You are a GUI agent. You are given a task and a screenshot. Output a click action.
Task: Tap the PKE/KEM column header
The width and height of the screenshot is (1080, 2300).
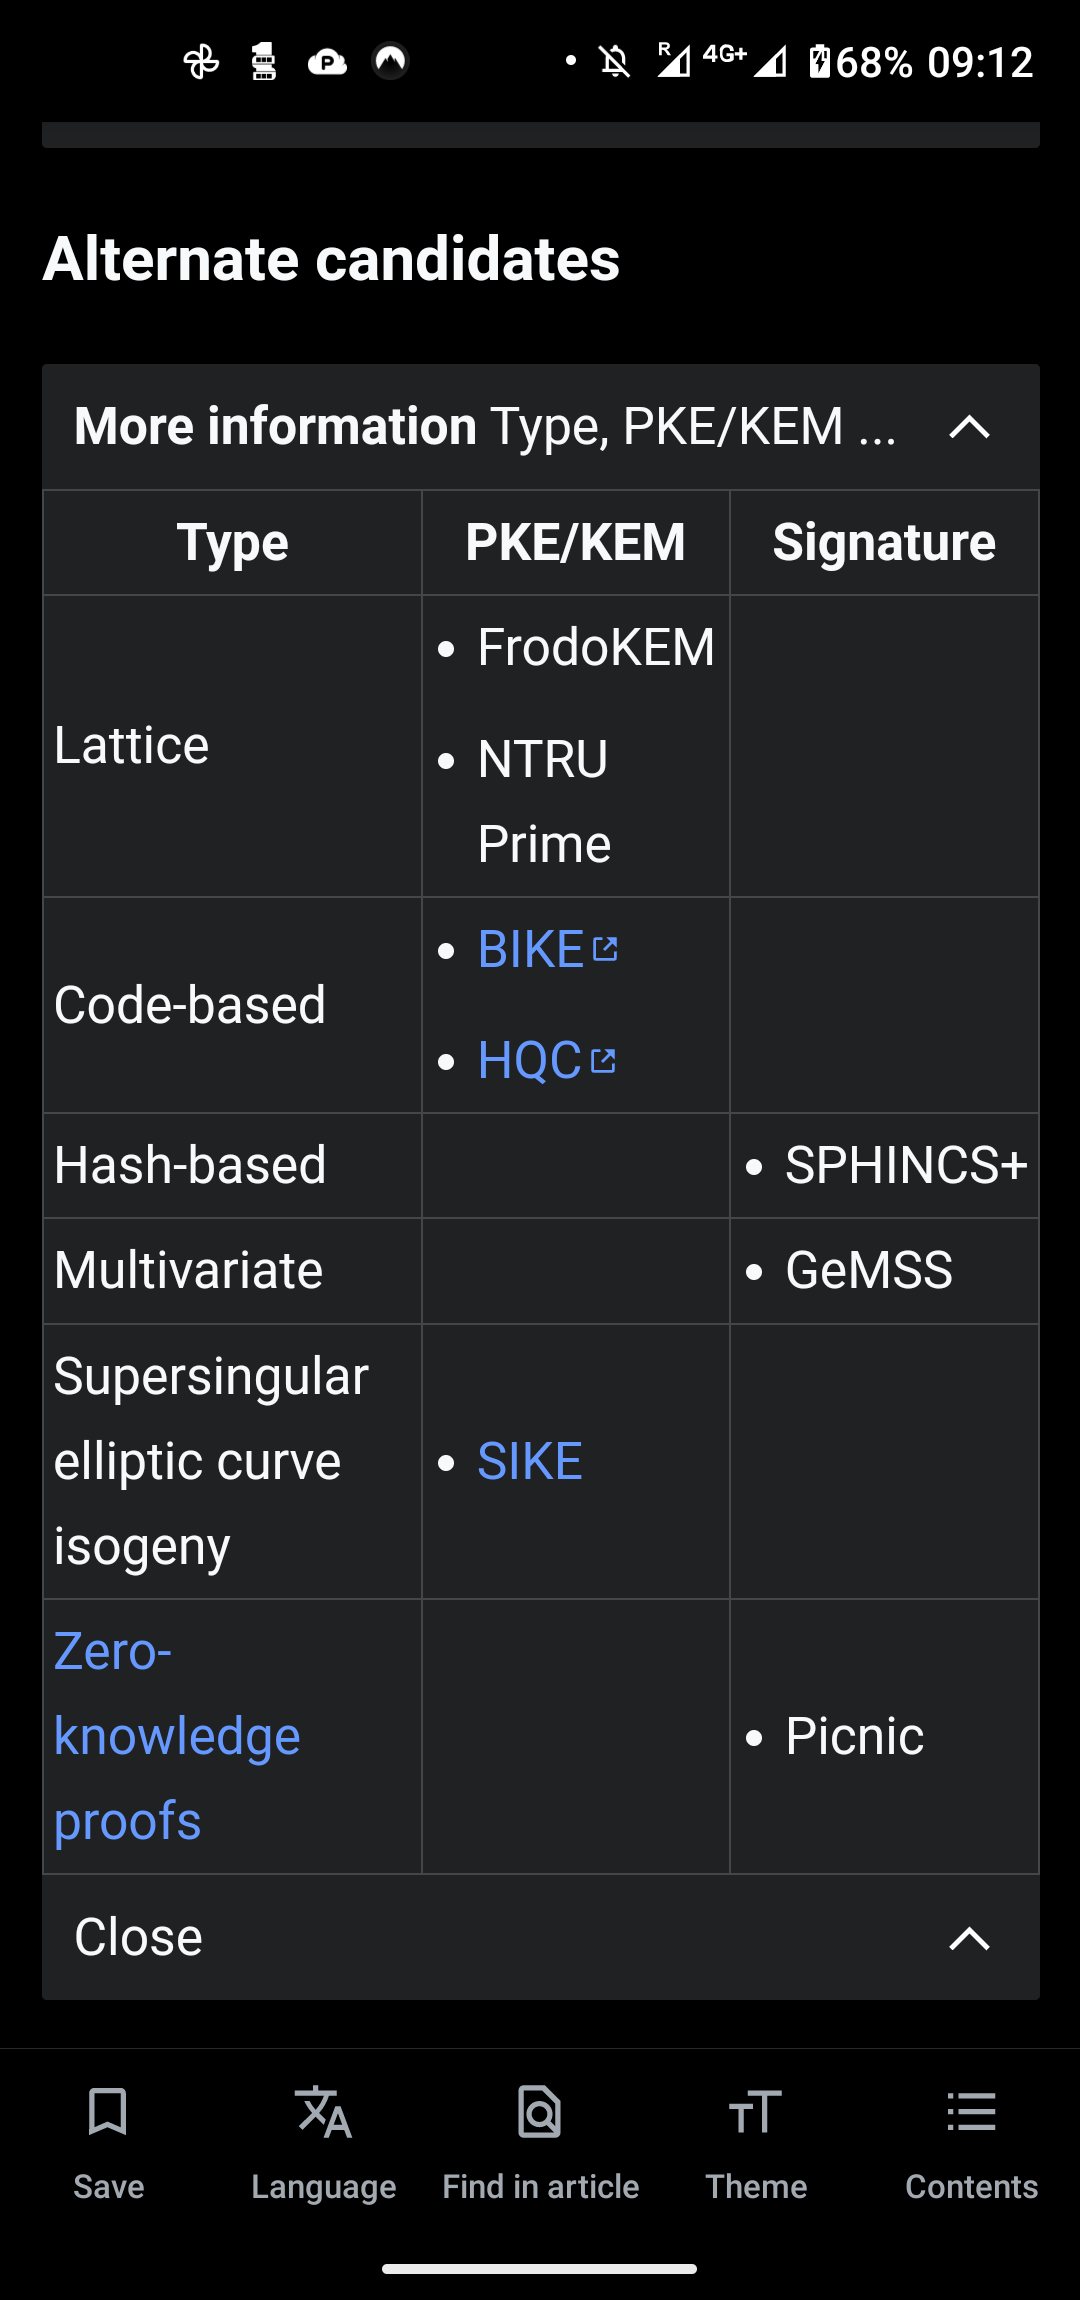pos(575,542)
